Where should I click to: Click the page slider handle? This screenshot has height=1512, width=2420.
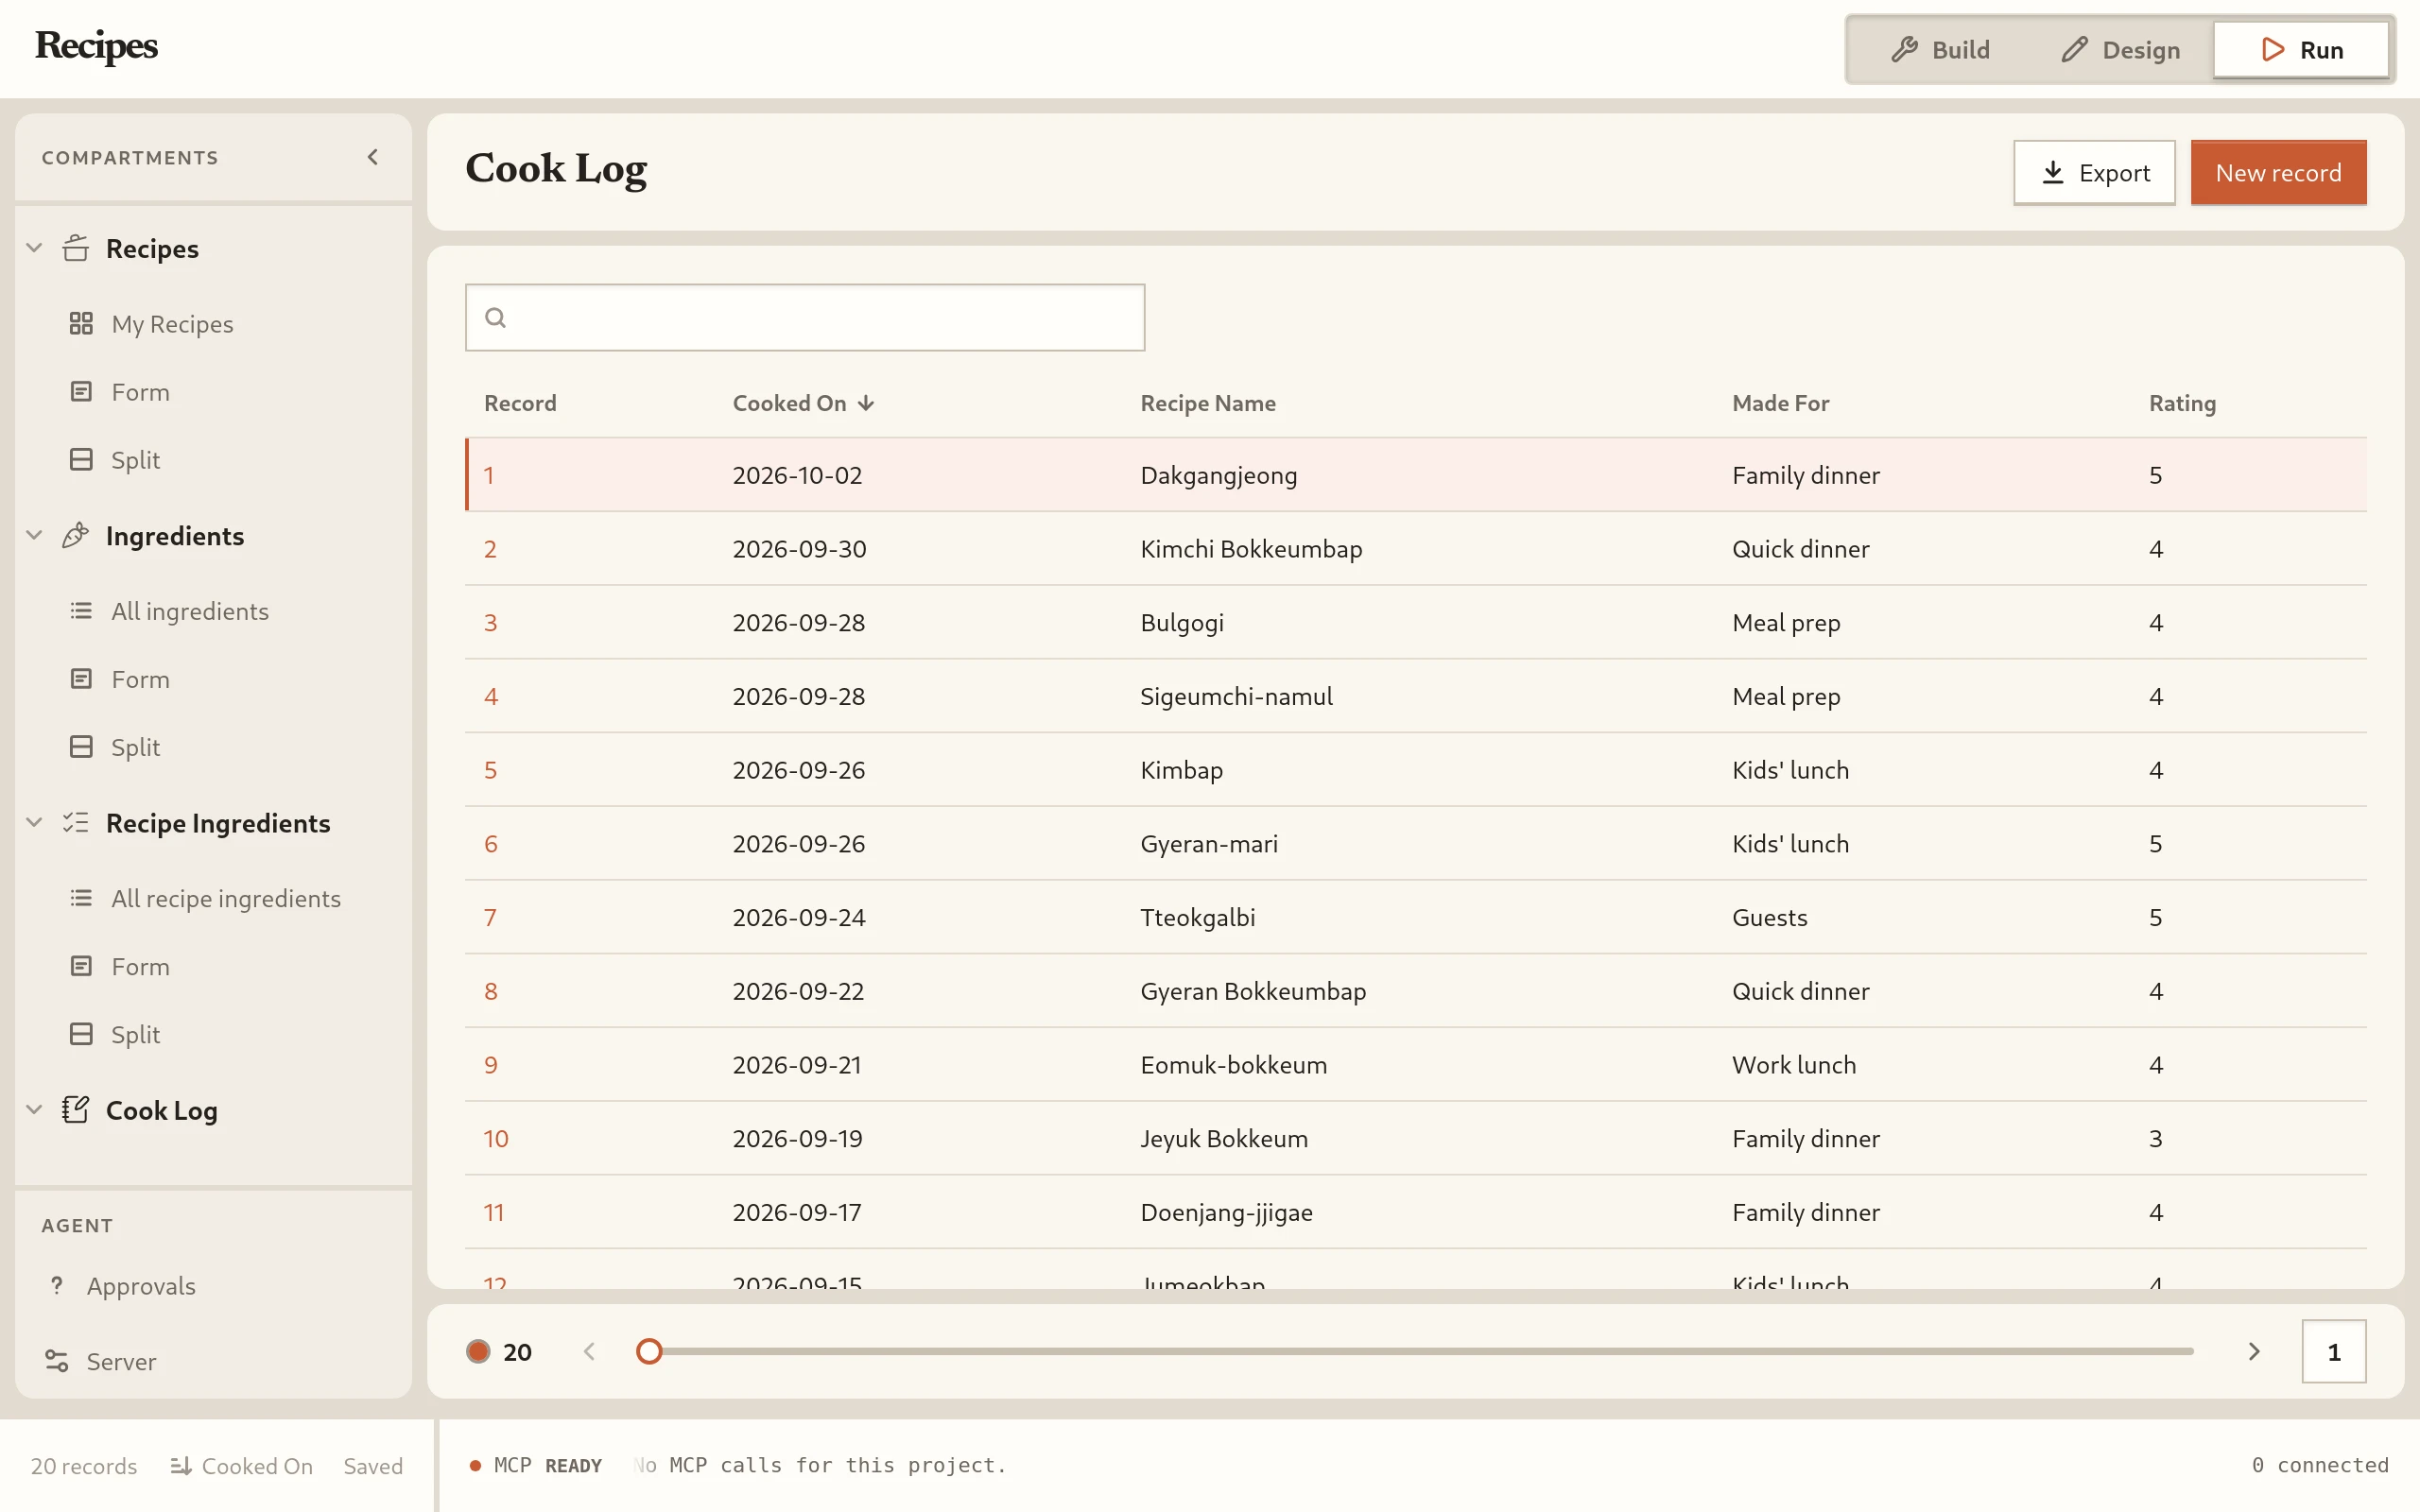coord(649,1351)
